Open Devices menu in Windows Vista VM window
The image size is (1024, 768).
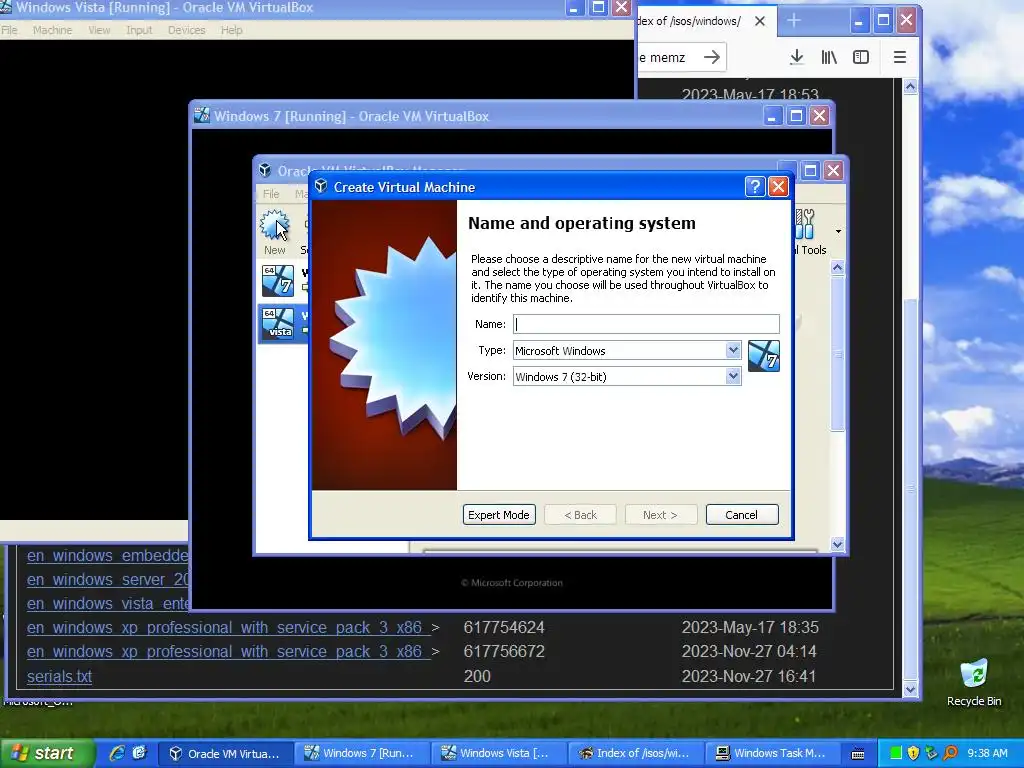click(x=186, y=30)
